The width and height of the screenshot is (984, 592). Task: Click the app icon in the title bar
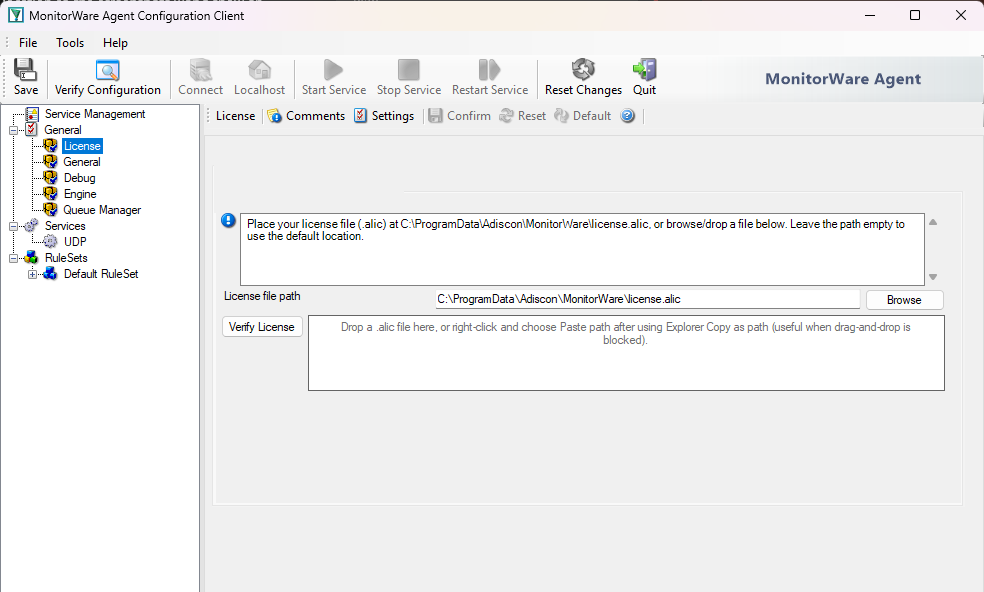pos(16,15)
